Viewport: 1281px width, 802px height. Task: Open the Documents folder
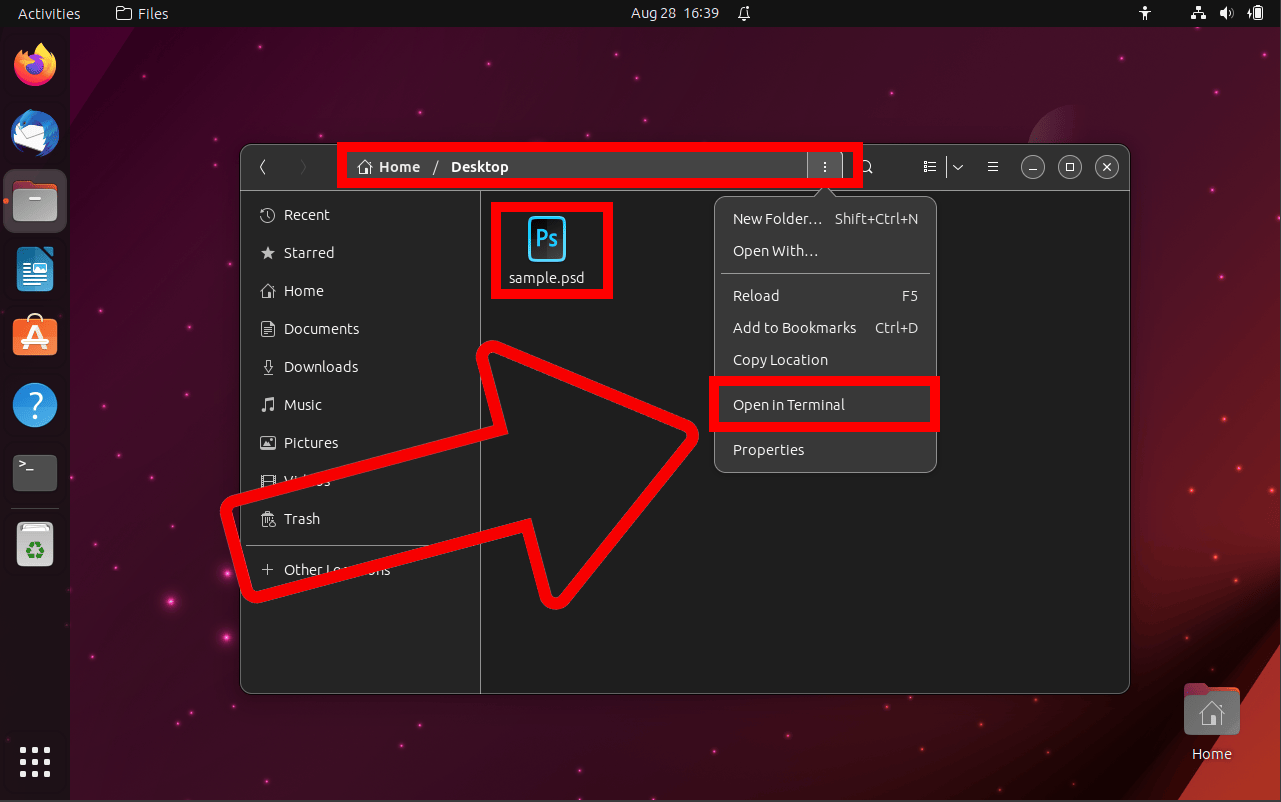coord(322,328)
